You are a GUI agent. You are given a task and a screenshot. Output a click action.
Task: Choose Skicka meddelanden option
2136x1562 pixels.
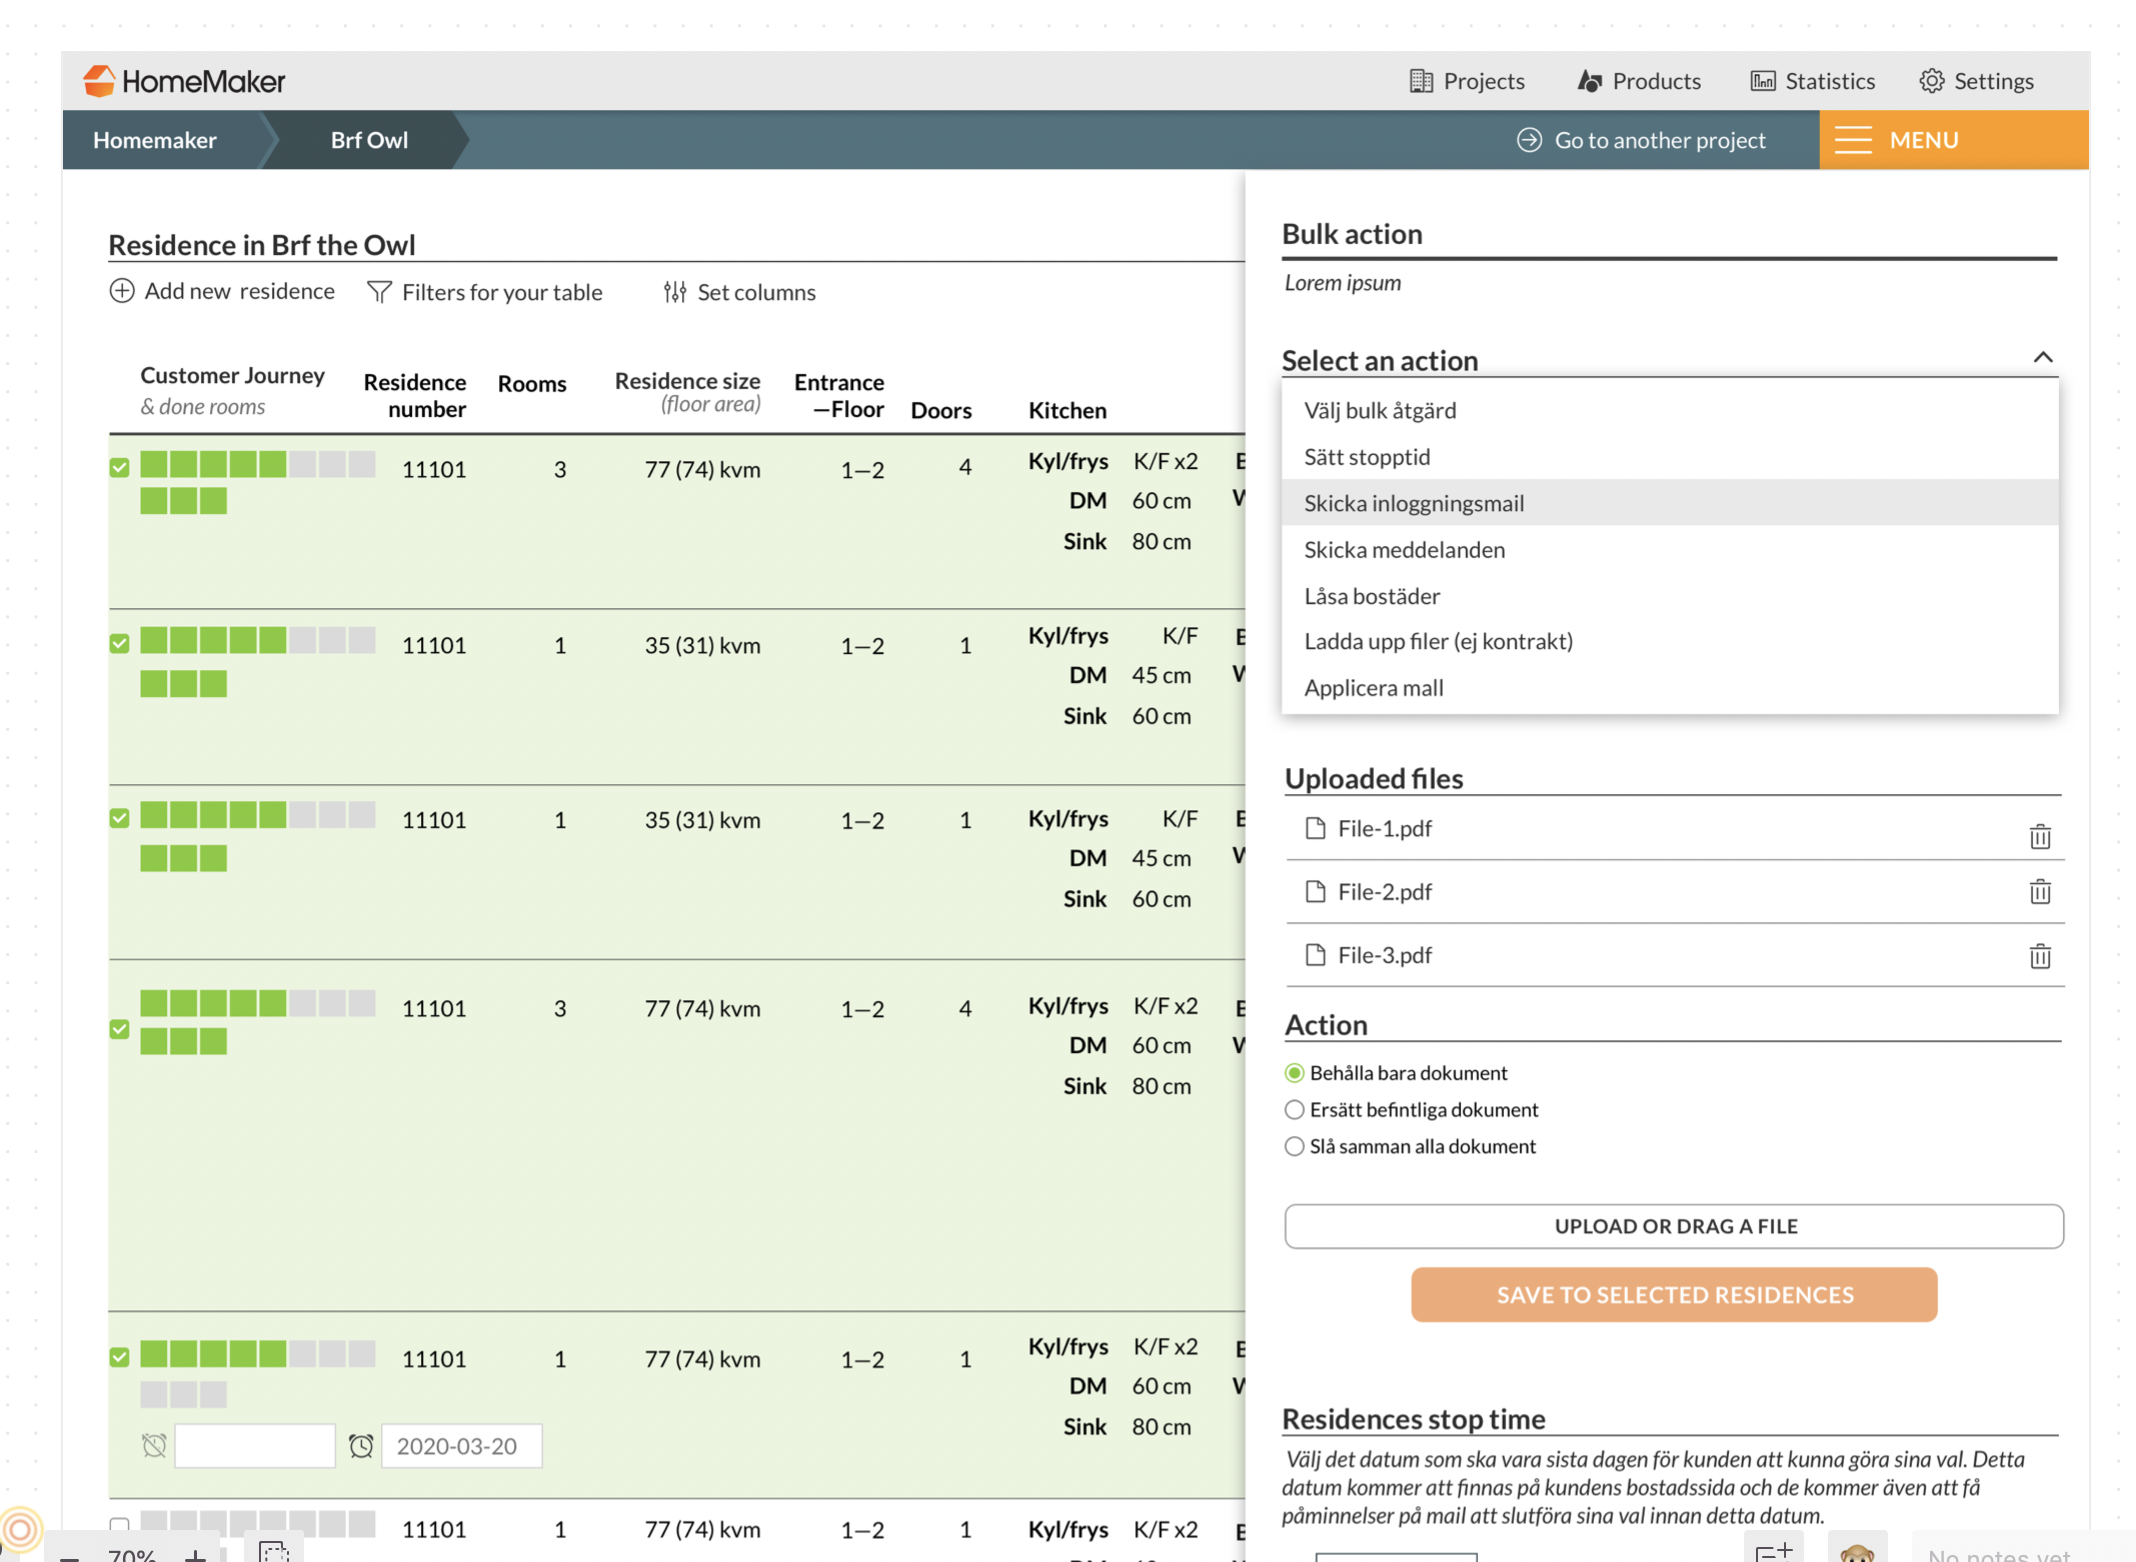point(1670,549)
